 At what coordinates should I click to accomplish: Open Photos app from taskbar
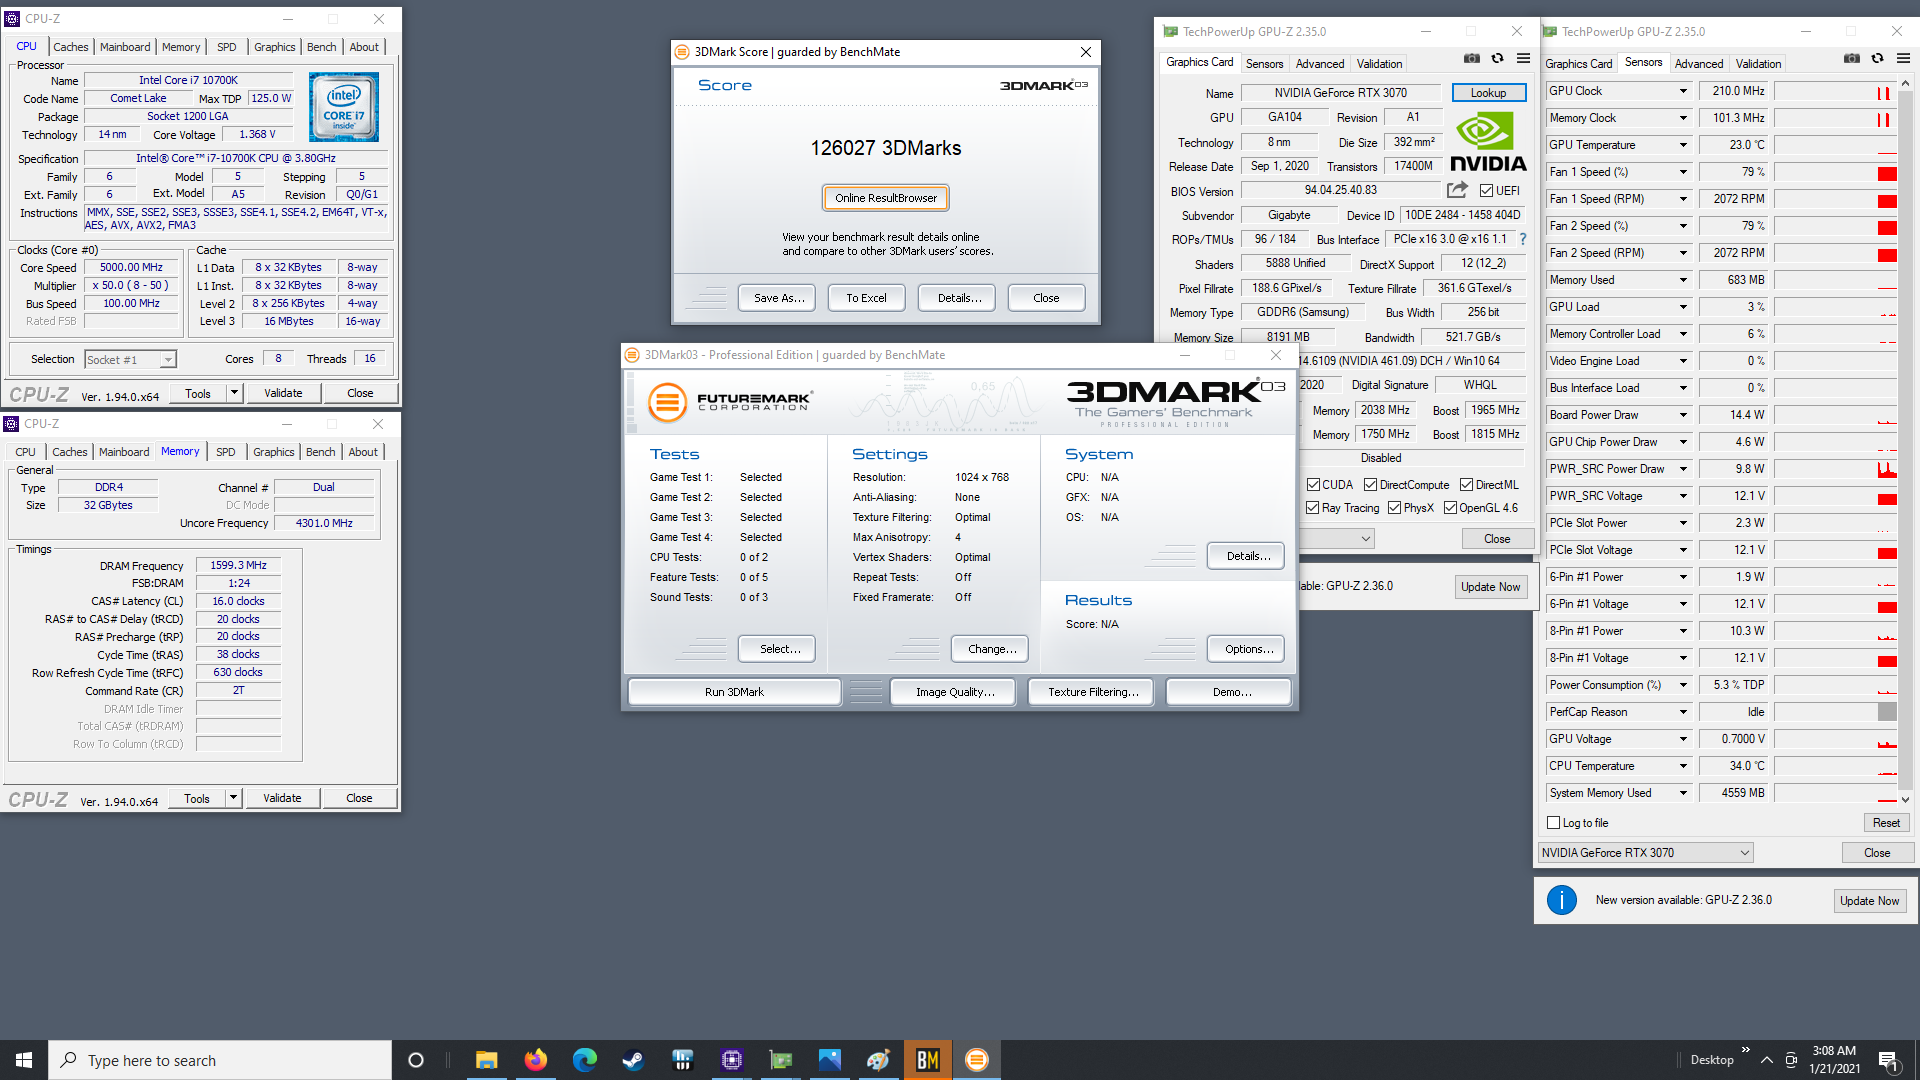(x=830, y=1060)
